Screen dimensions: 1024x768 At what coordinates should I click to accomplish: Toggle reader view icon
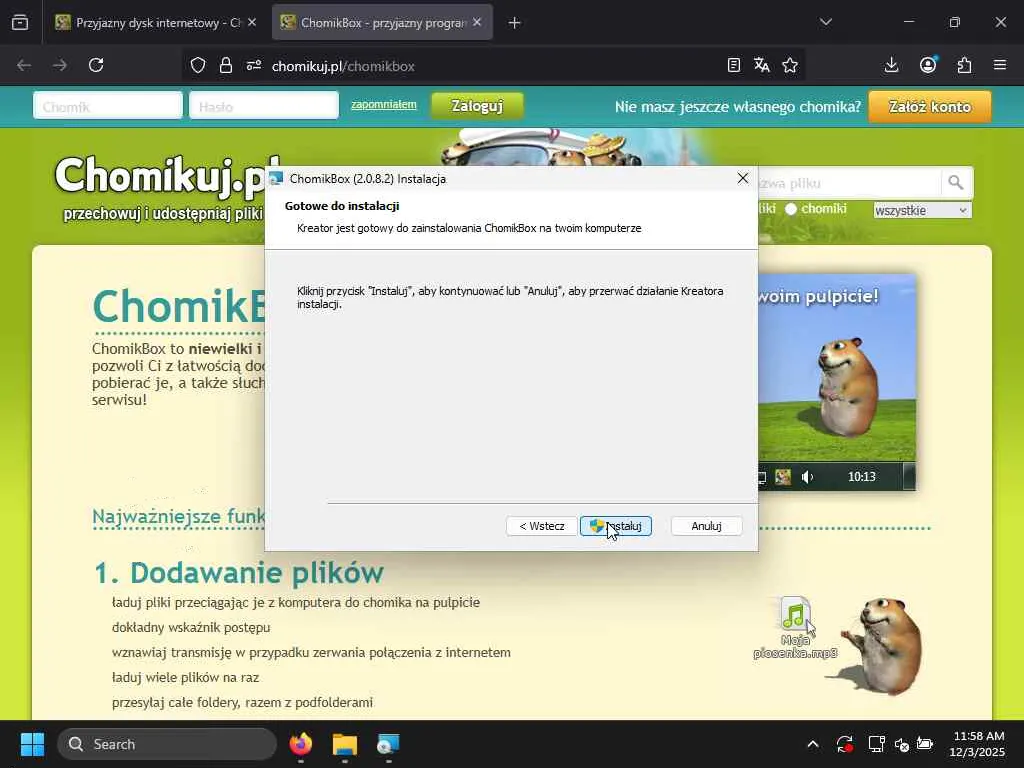coord(733,65)
